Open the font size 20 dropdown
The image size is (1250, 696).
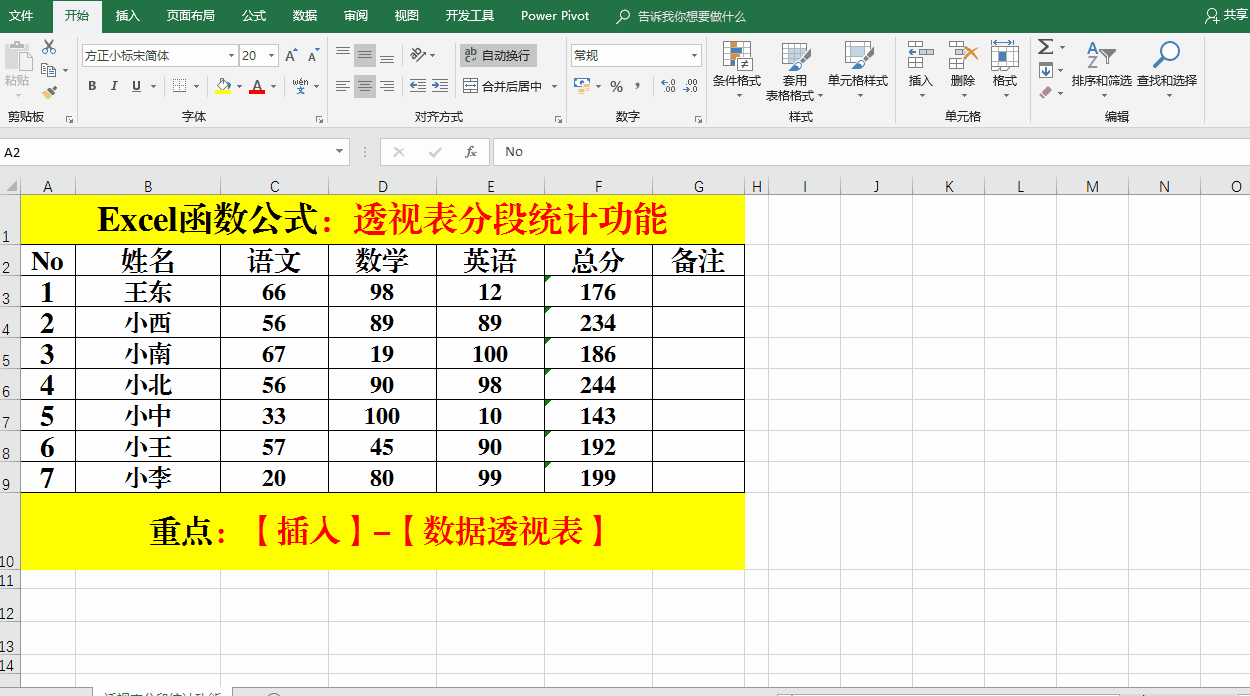point(272,56)
